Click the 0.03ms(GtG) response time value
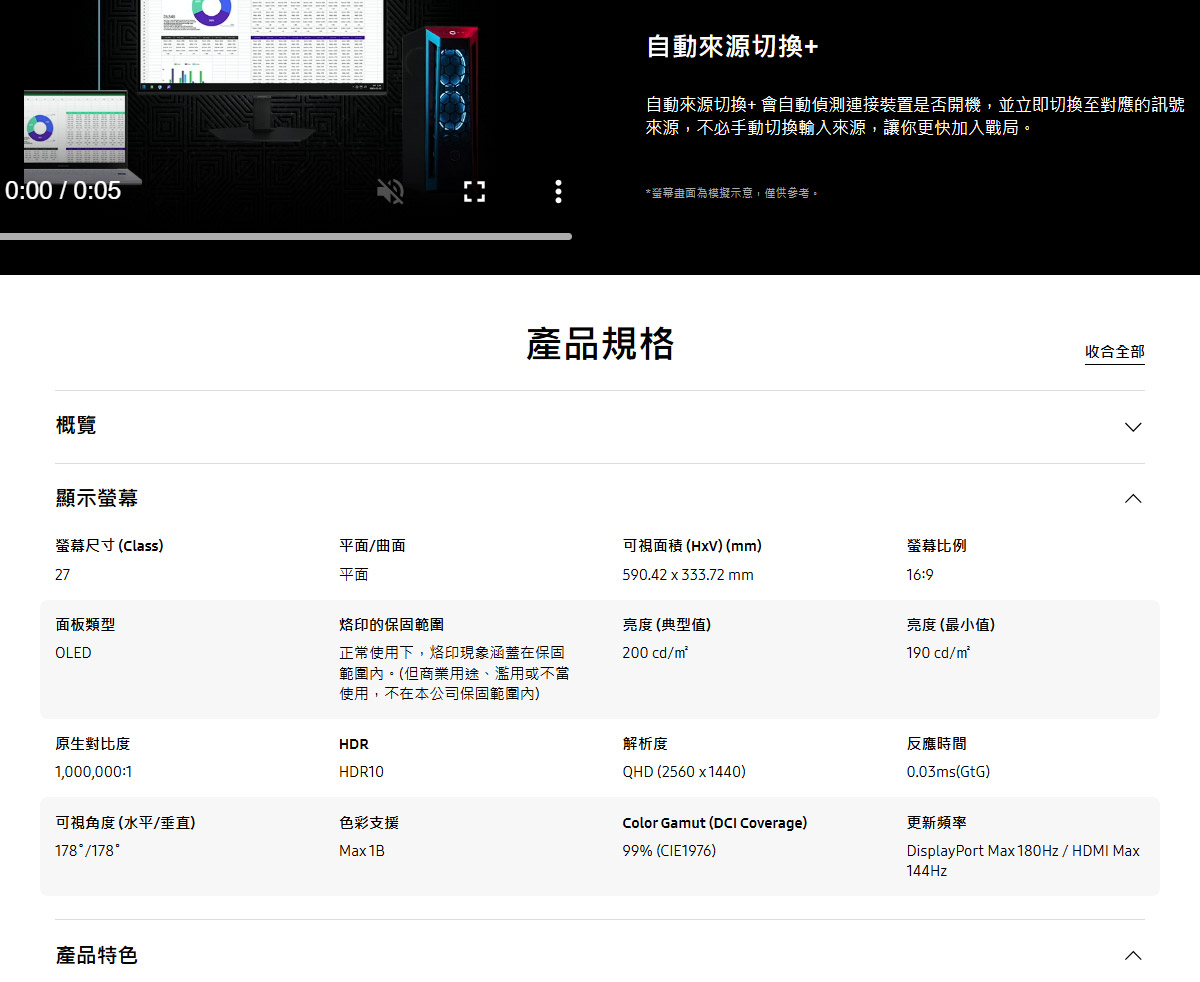This screenshot has width=1200, height=982. (948, 772)
